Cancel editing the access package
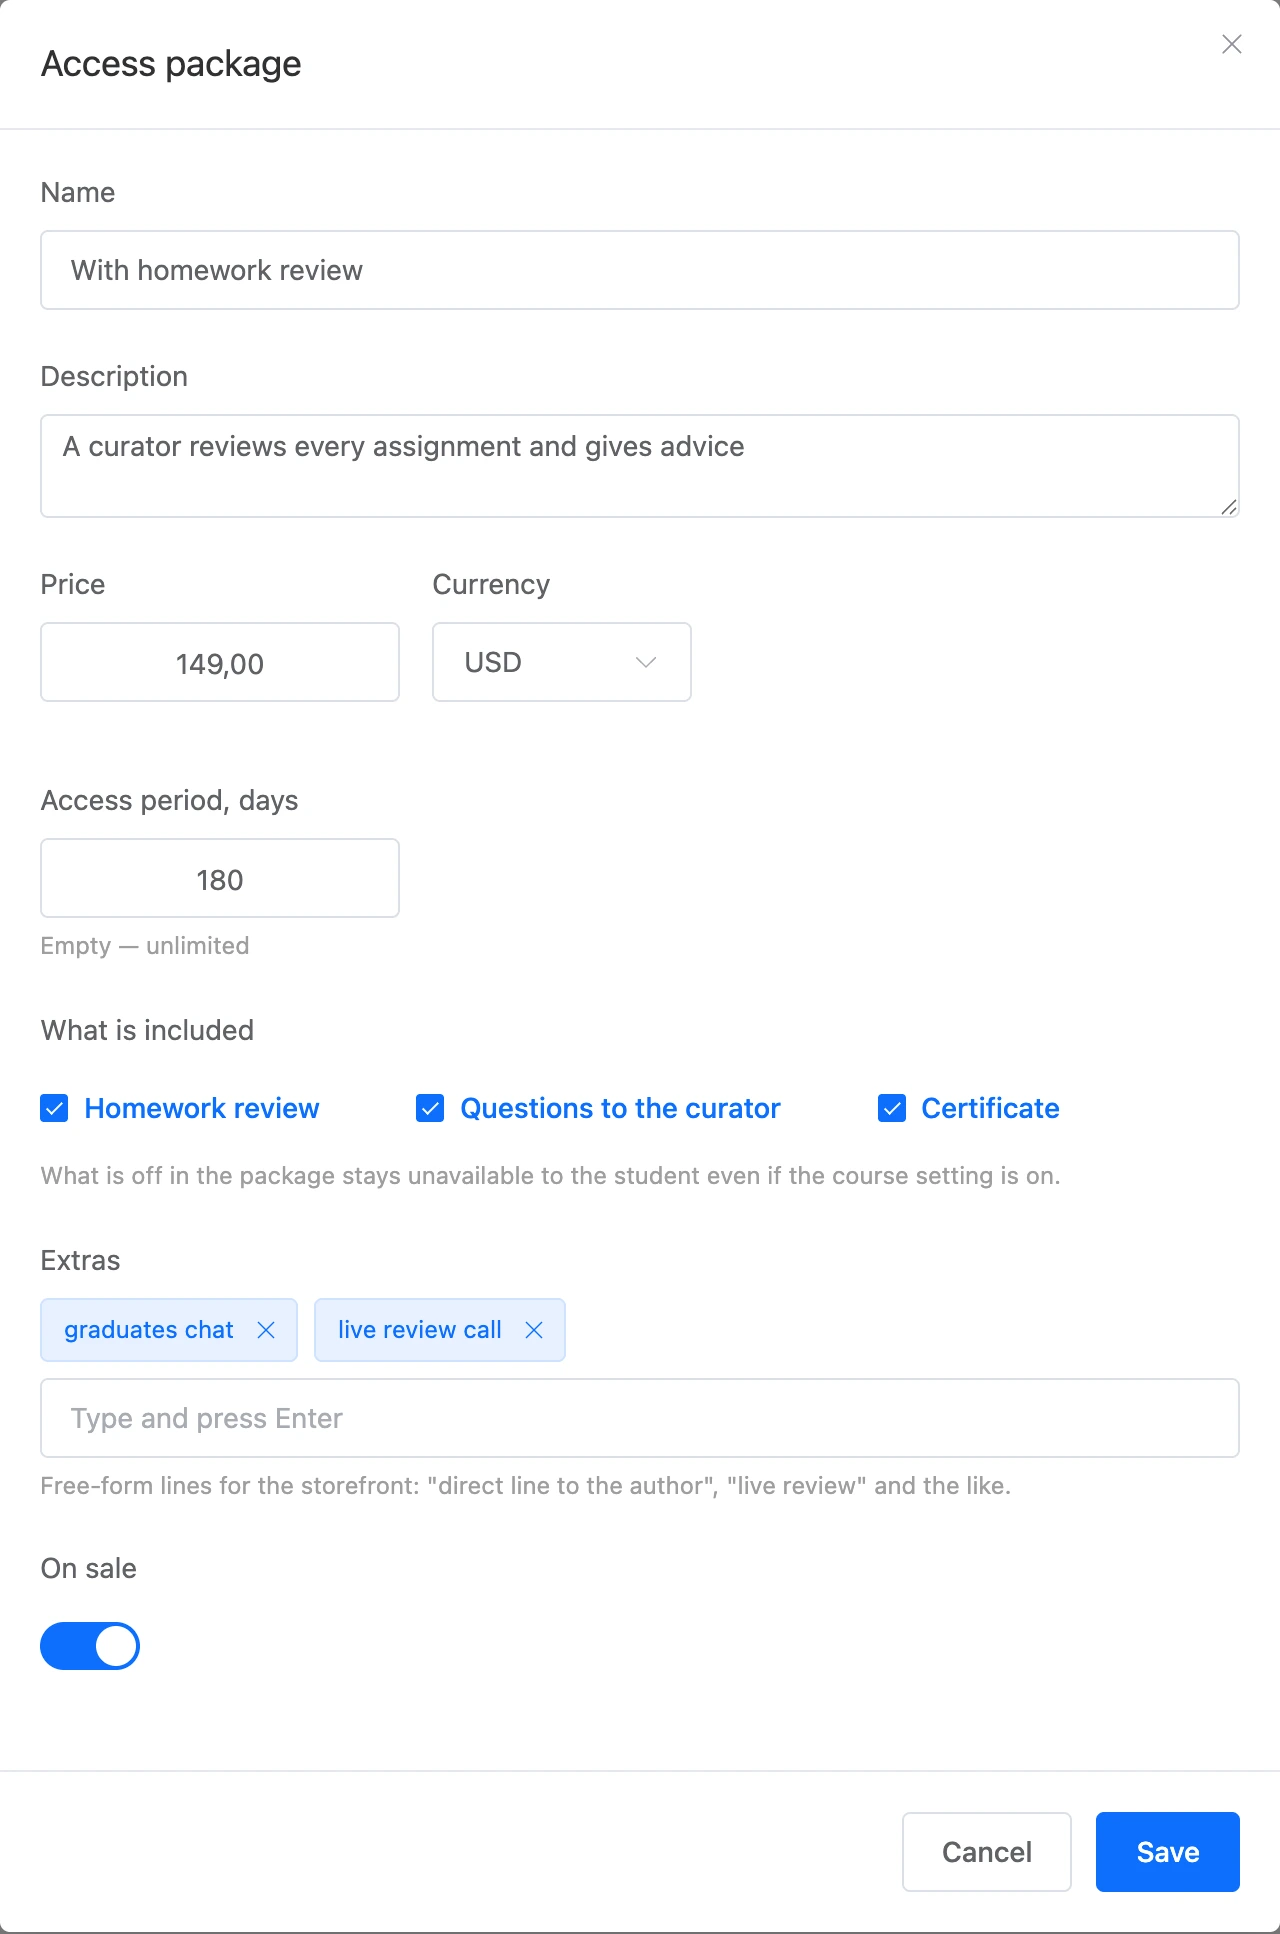The image size is (1280, 1934). [x=987, y=1852]
